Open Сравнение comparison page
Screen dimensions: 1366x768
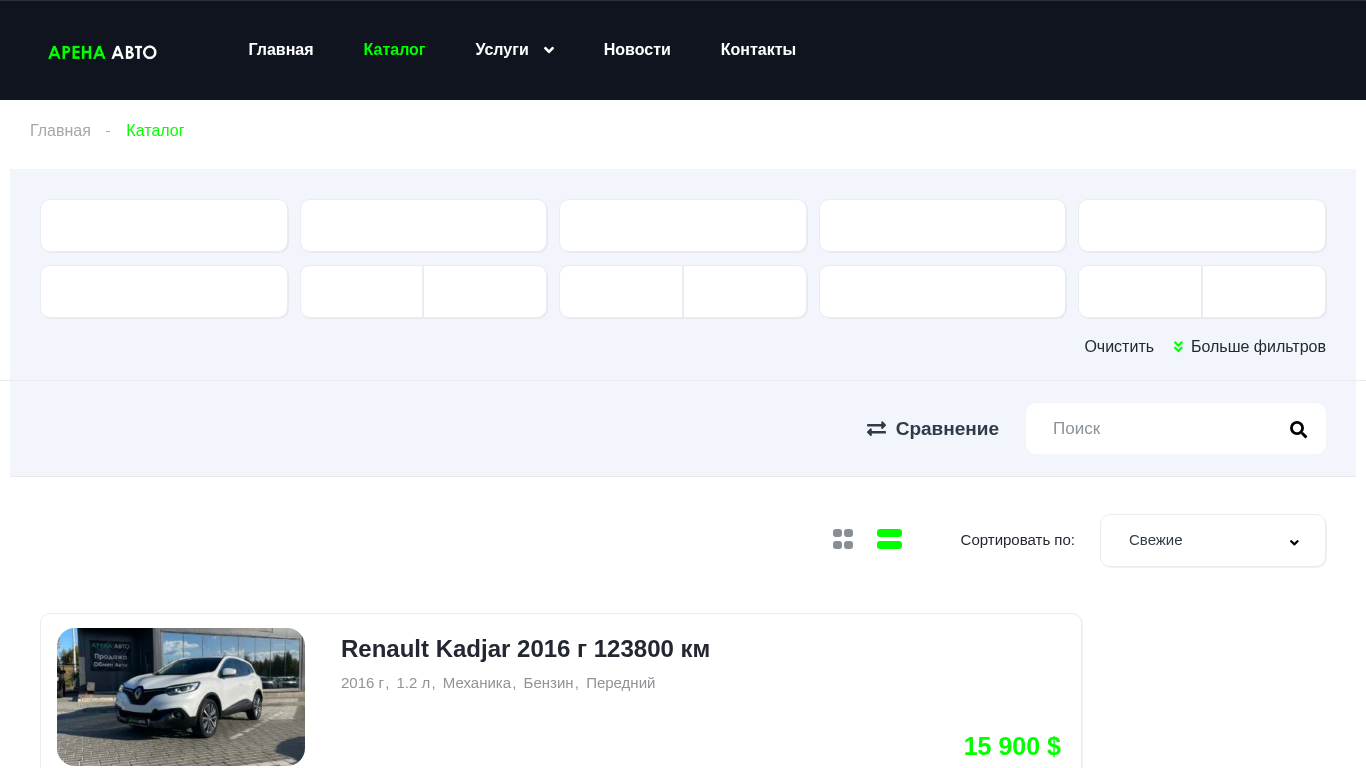932,429
